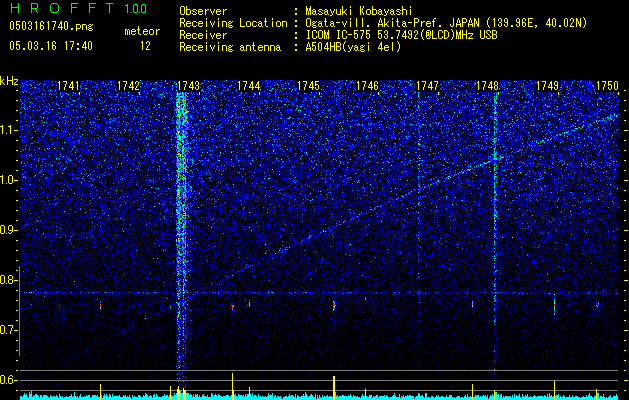This screenshot has width=629, height=400.
Task: Click the 0.9 kHz frequency label
Action: [9, 230]
